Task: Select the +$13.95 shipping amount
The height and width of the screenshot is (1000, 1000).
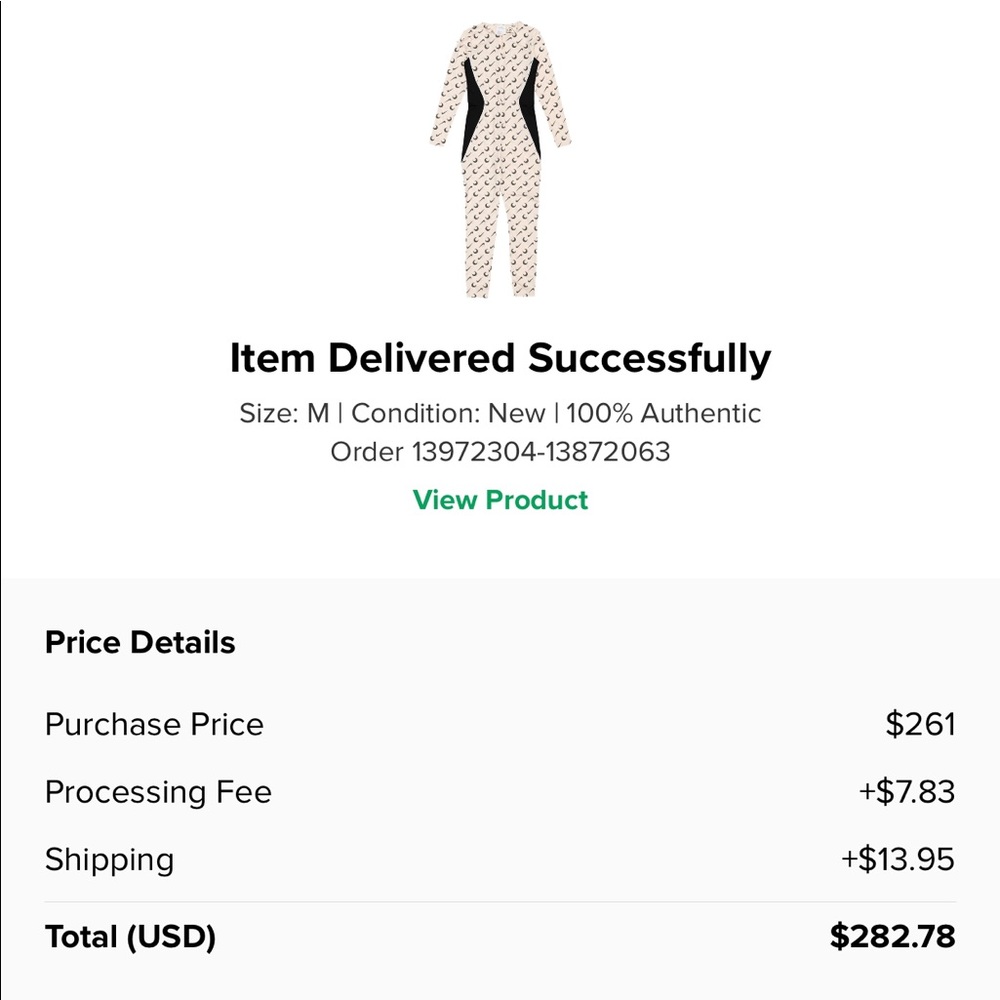Action: [x=898, y=860]
